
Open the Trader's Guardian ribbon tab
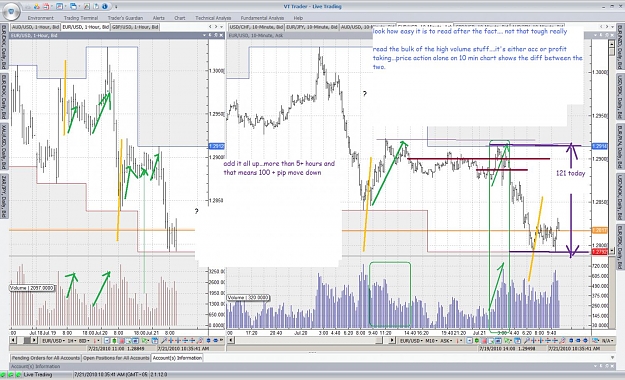tap(125, 18)
